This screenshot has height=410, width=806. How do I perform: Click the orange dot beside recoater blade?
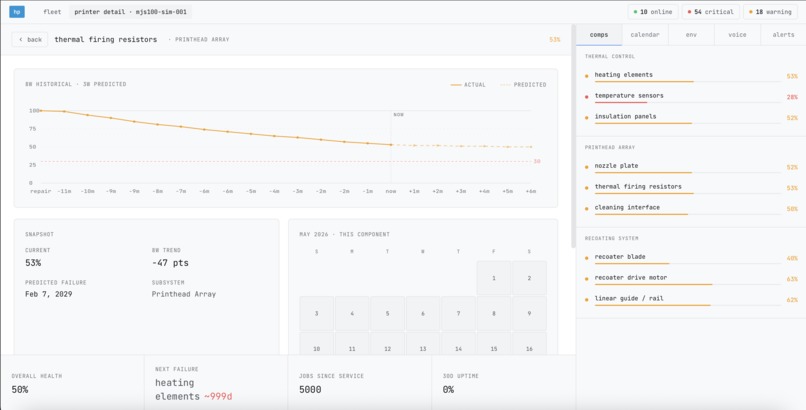587,258
